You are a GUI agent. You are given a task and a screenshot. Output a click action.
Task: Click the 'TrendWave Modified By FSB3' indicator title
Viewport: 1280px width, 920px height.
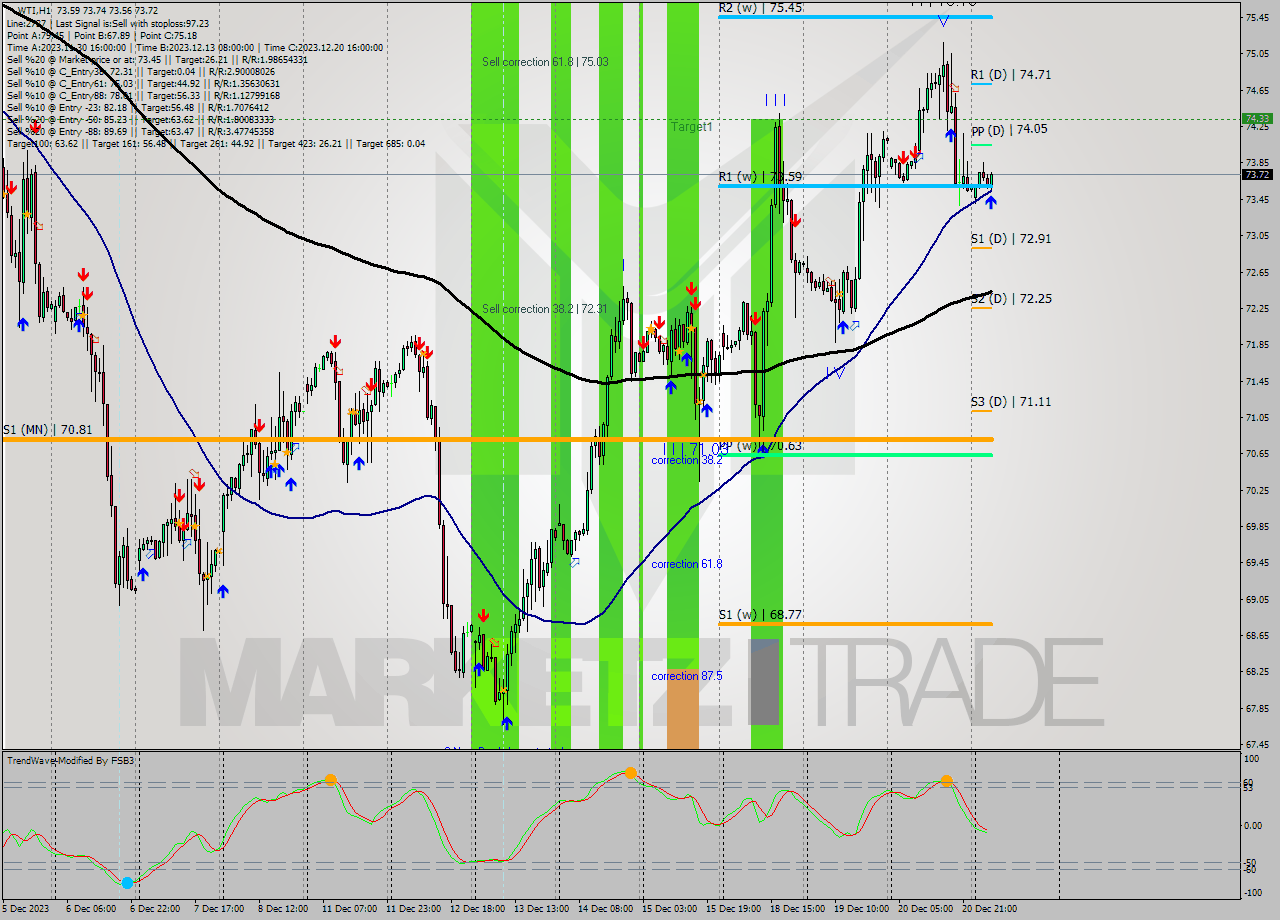70,761
